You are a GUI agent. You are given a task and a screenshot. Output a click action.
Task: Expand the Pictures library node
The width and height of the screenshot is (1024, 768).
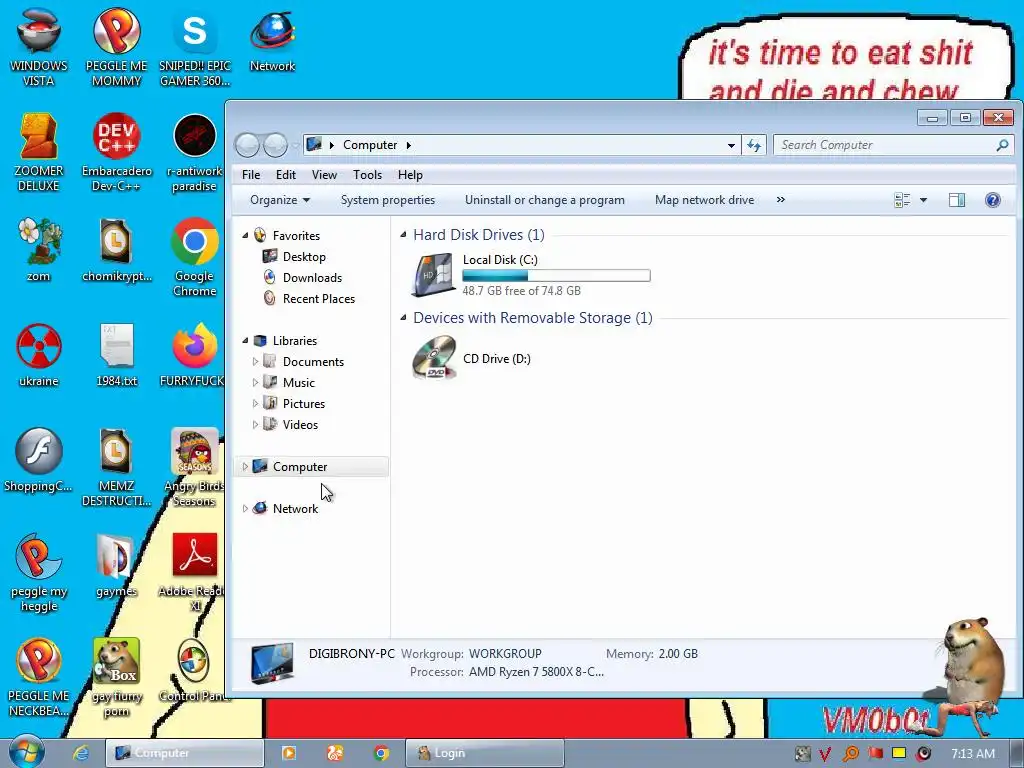coord(255,403)
